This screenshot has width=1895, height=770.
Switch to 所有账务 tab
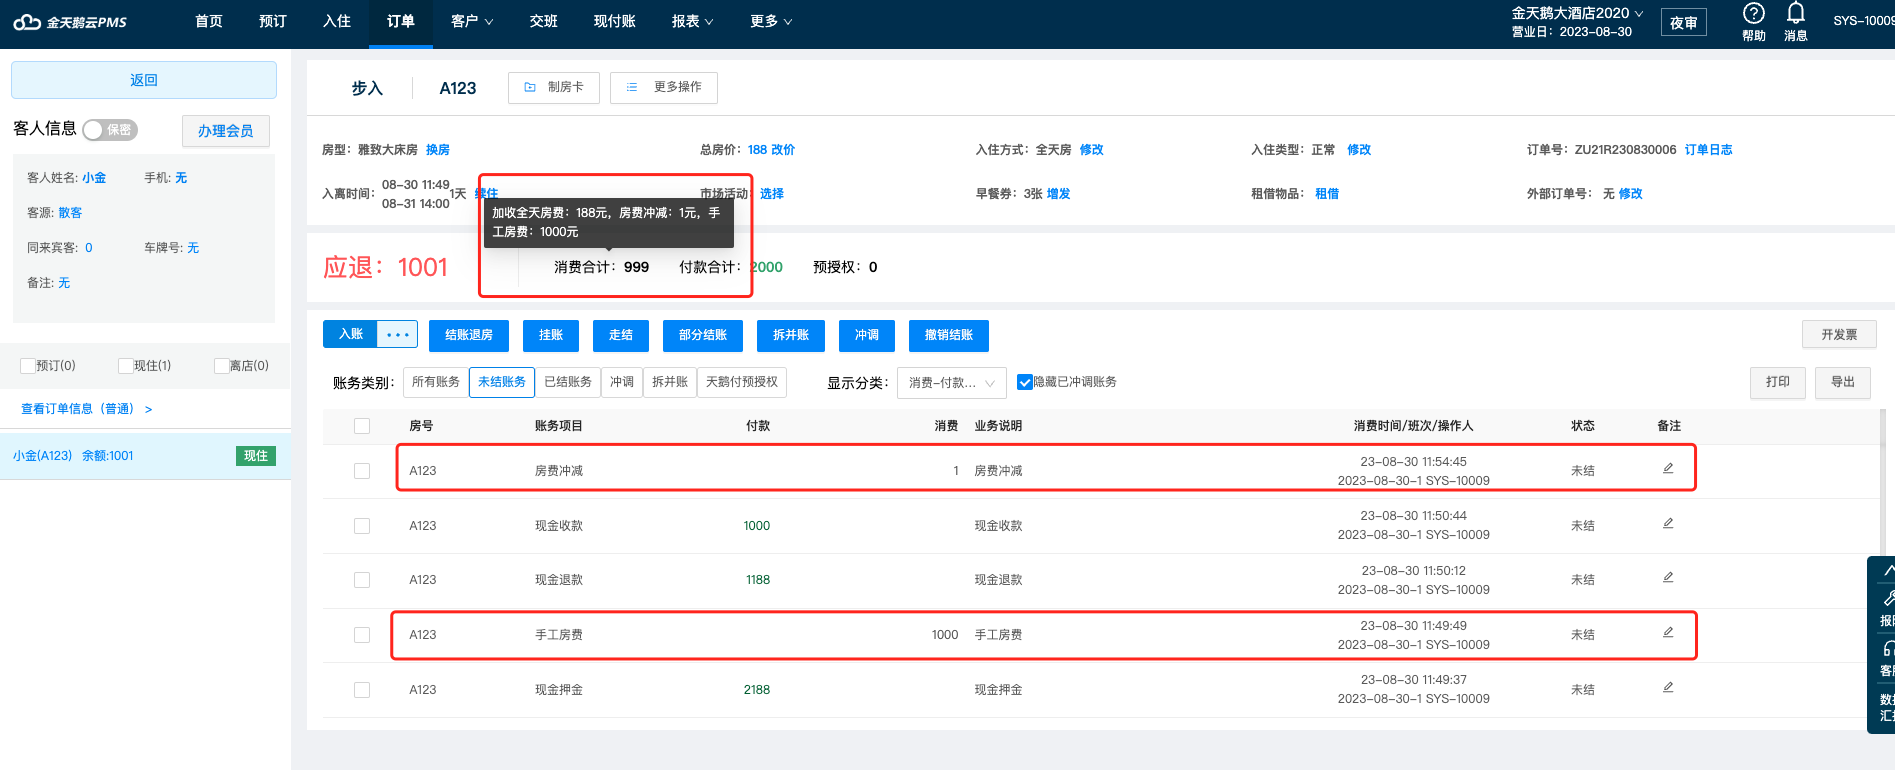436,382
